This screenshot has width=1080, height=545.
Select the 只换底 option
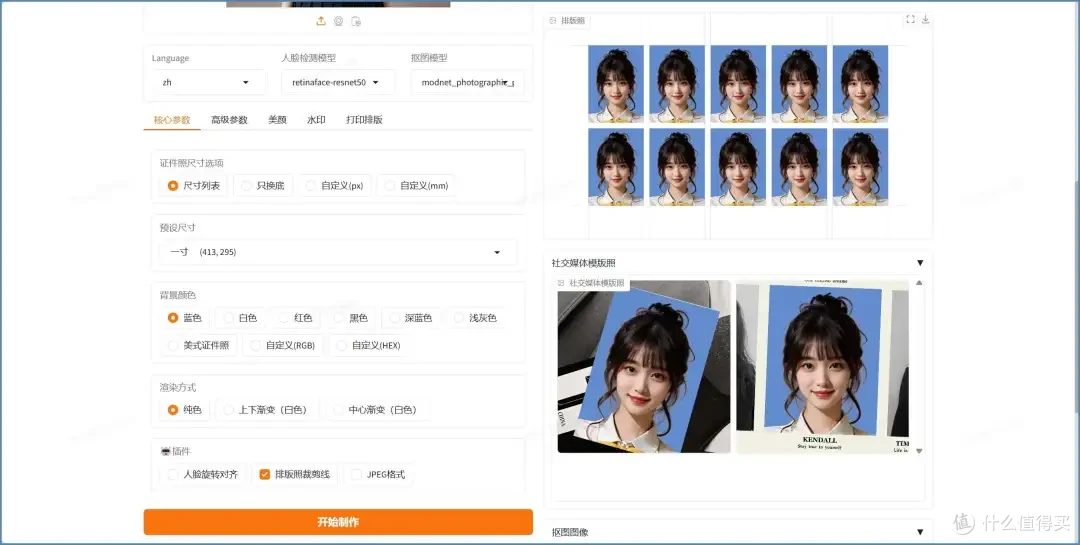(x=262, y=185)
